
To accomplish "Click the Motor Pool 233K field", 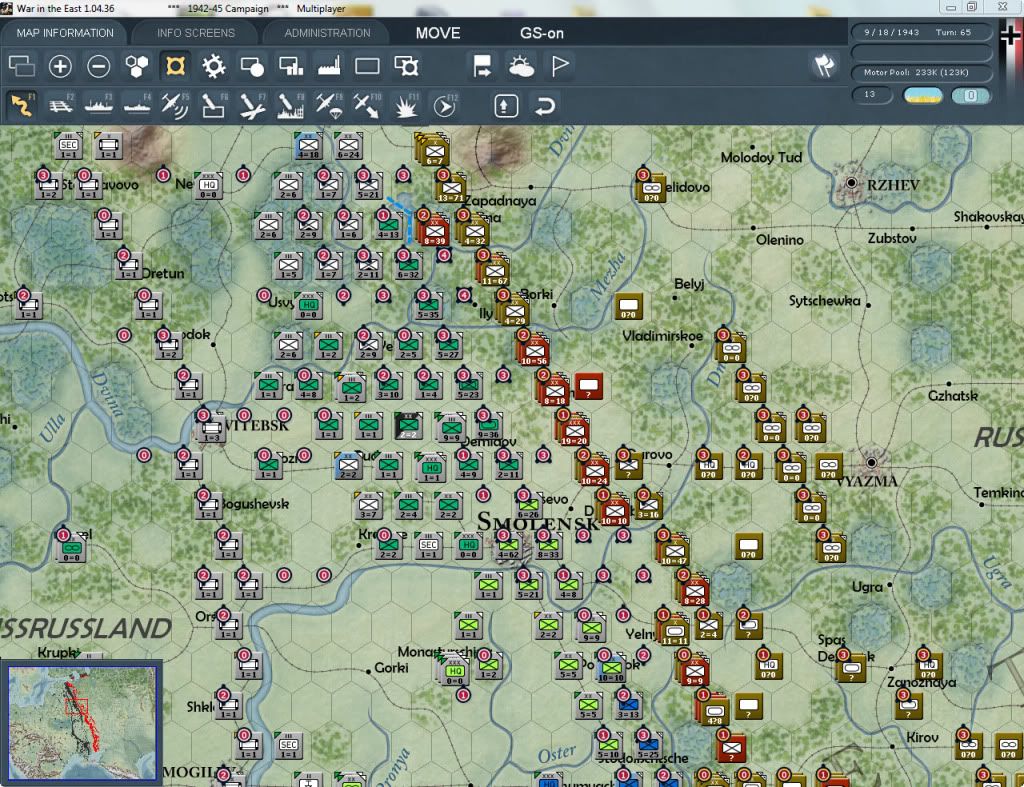I will [921, 72].
